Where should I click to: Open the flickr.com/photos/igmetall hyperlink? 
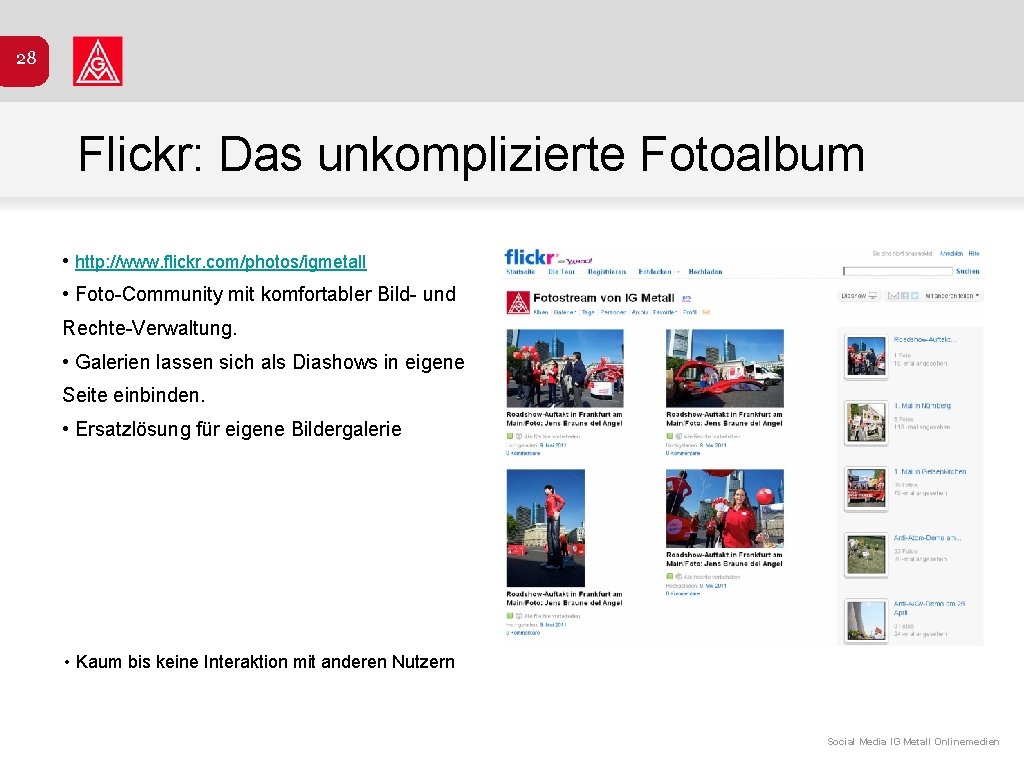pos(221,262)
